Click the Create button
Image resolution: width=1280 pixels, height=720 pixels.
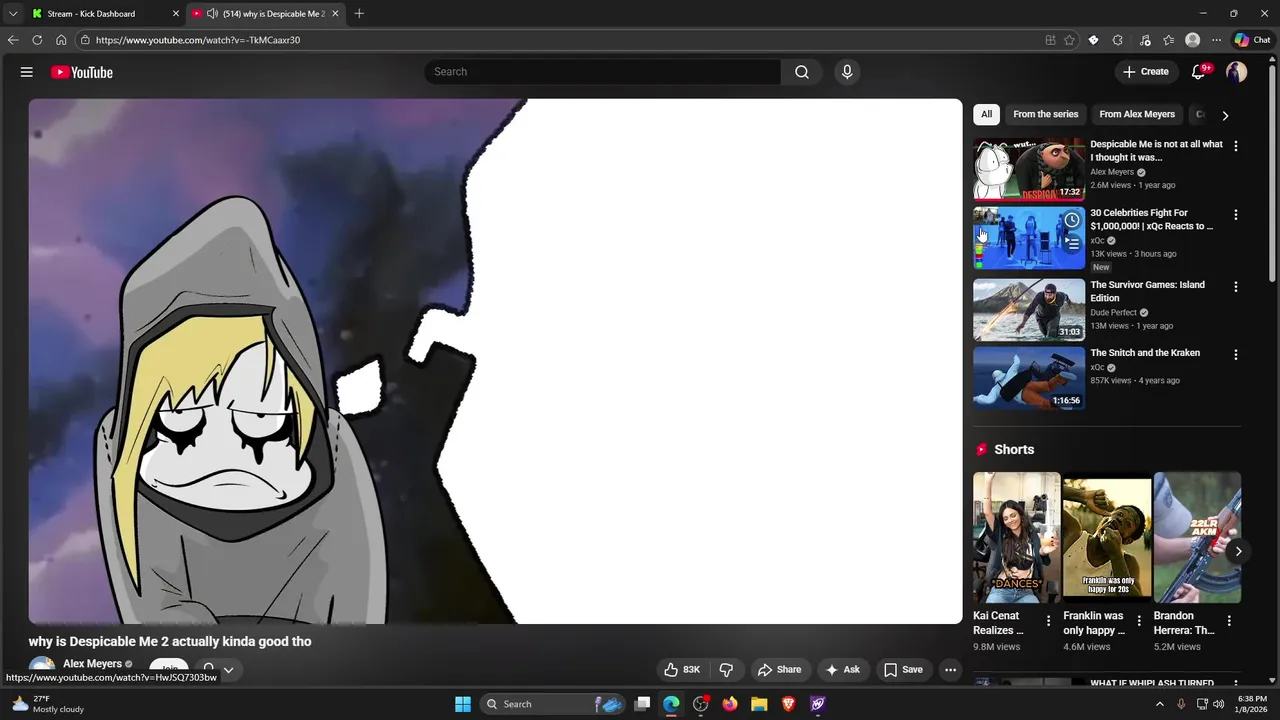(x=1146, y=72)
